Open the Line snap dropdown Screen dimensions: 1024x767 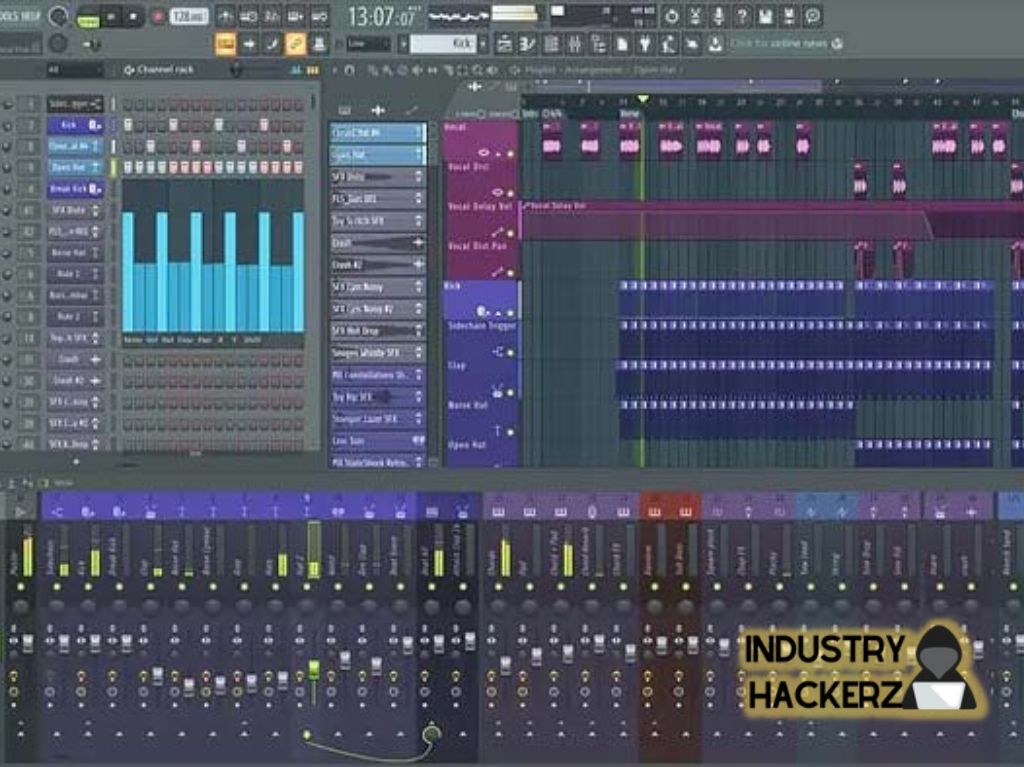point(368,44)
